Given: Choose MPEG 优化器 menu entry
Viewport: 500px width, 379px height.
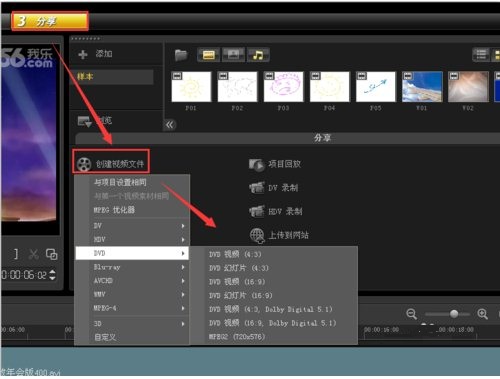Looking at the screenshot, I should coord(132,210).
